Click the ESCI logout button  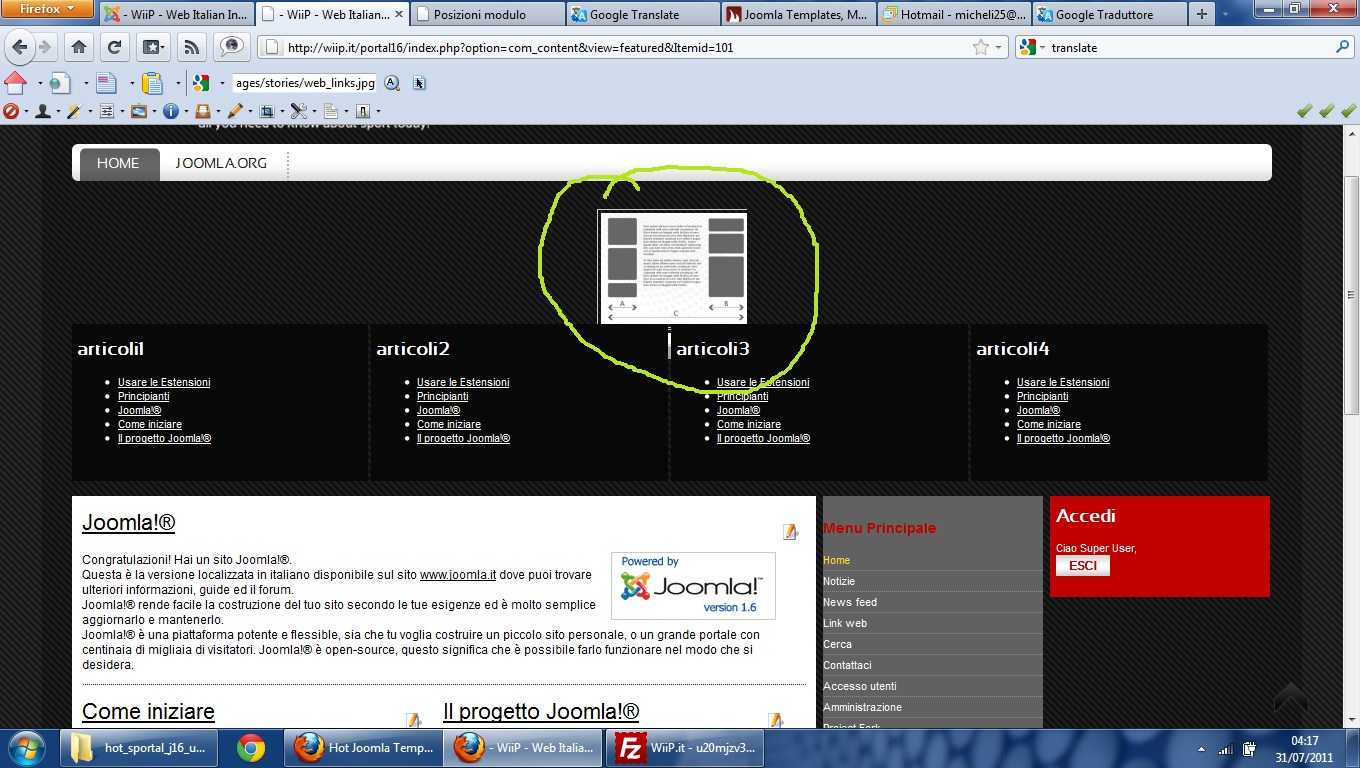click(x=1083, y=566)
